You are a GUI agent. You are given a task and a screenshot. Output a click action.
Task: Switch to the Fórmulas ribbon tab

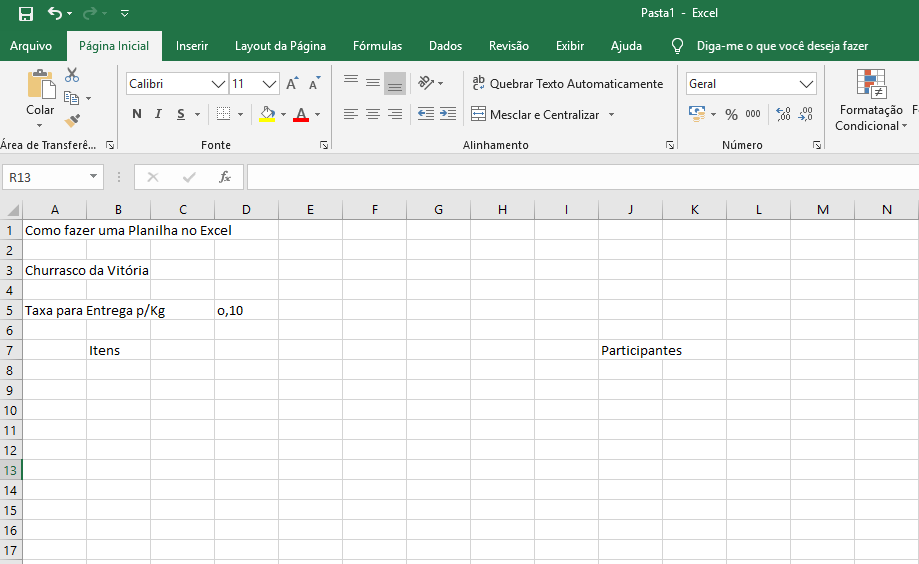pyautogui.click(x=377, y=46)
